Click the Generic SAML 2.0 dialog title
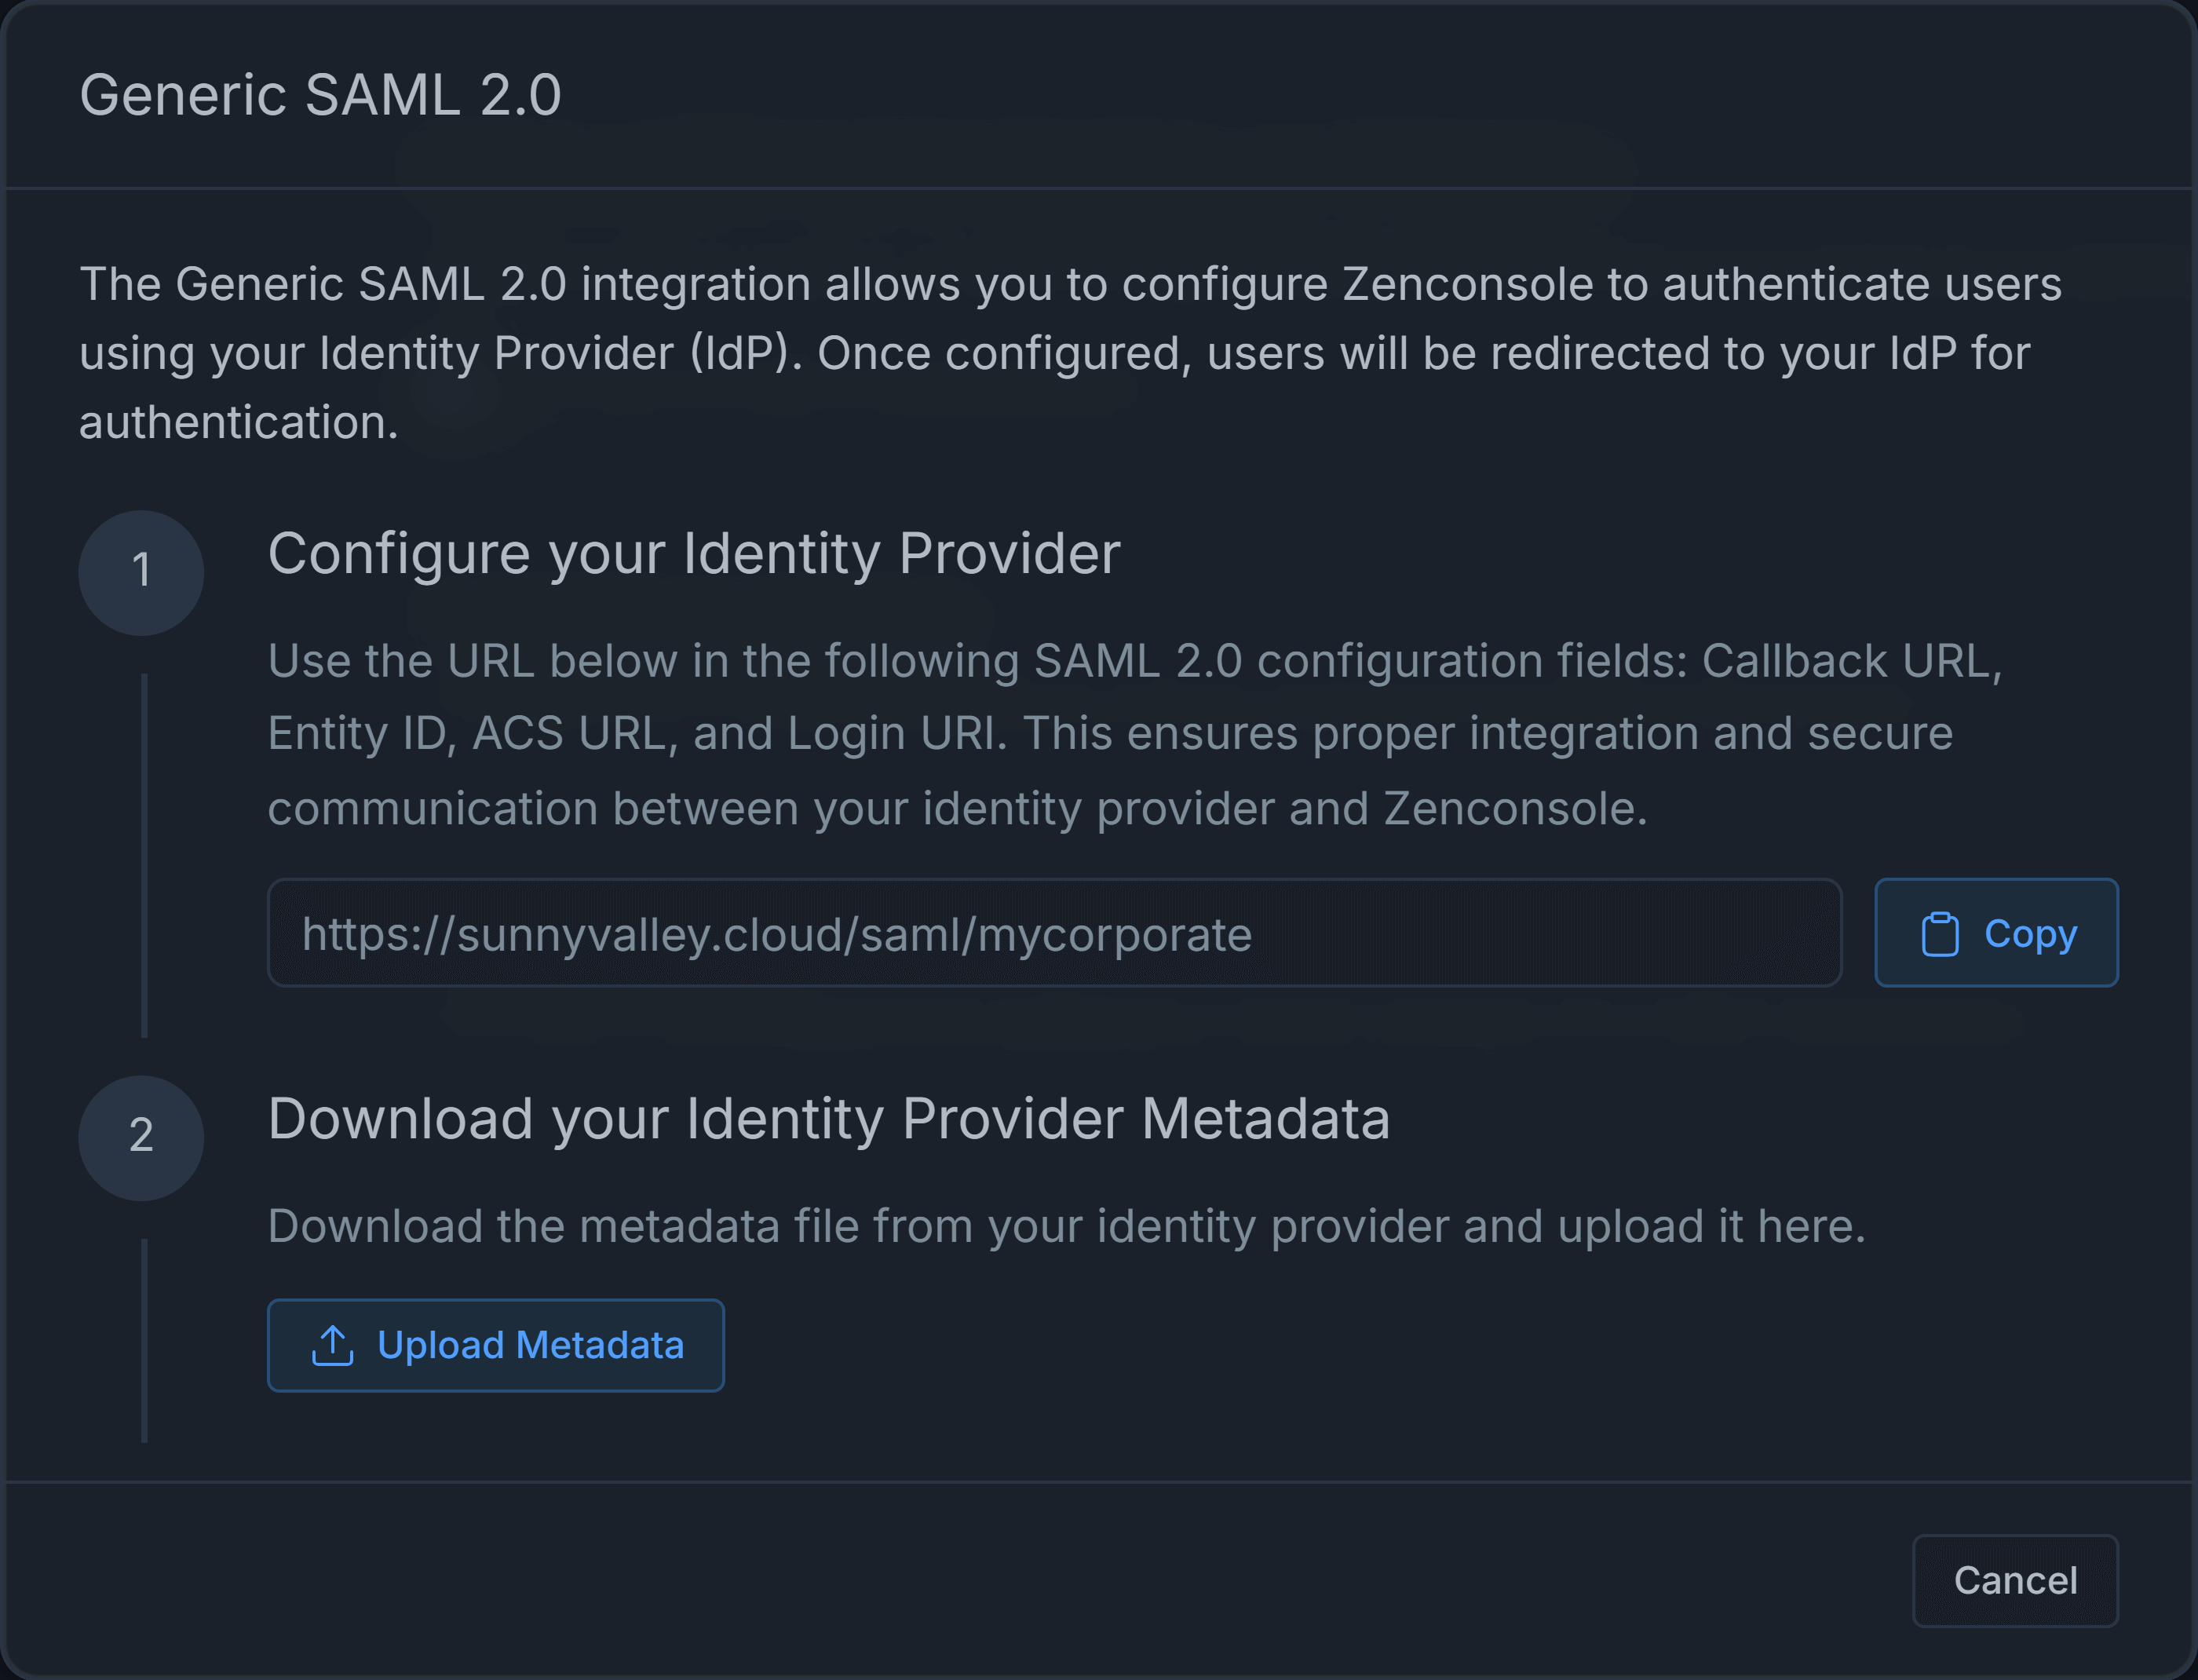The width and height of the screenshot is (2198, 1680). click(320, 95)
